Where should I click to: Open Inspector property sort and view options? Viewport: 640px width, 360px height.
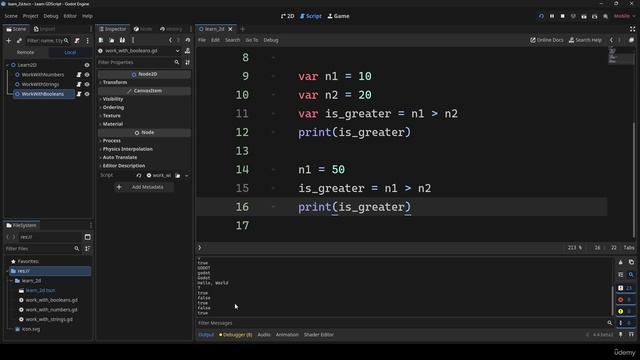click(187, 62)
